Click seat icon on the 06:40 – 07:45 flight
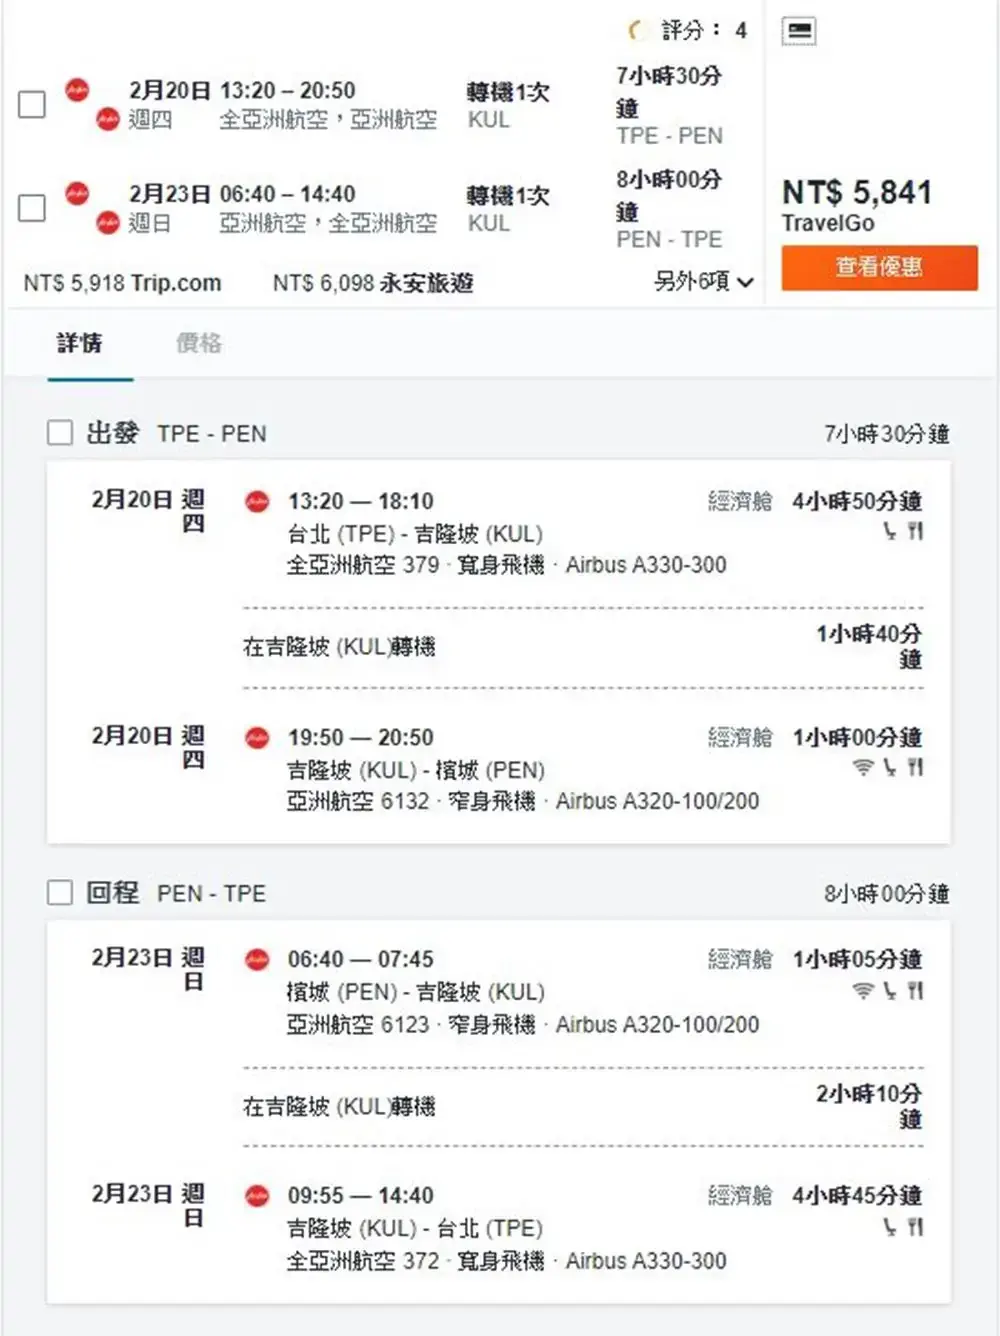Image resolution: width=1000 pixels, height=1336 pixels. (x=889, y=990)
